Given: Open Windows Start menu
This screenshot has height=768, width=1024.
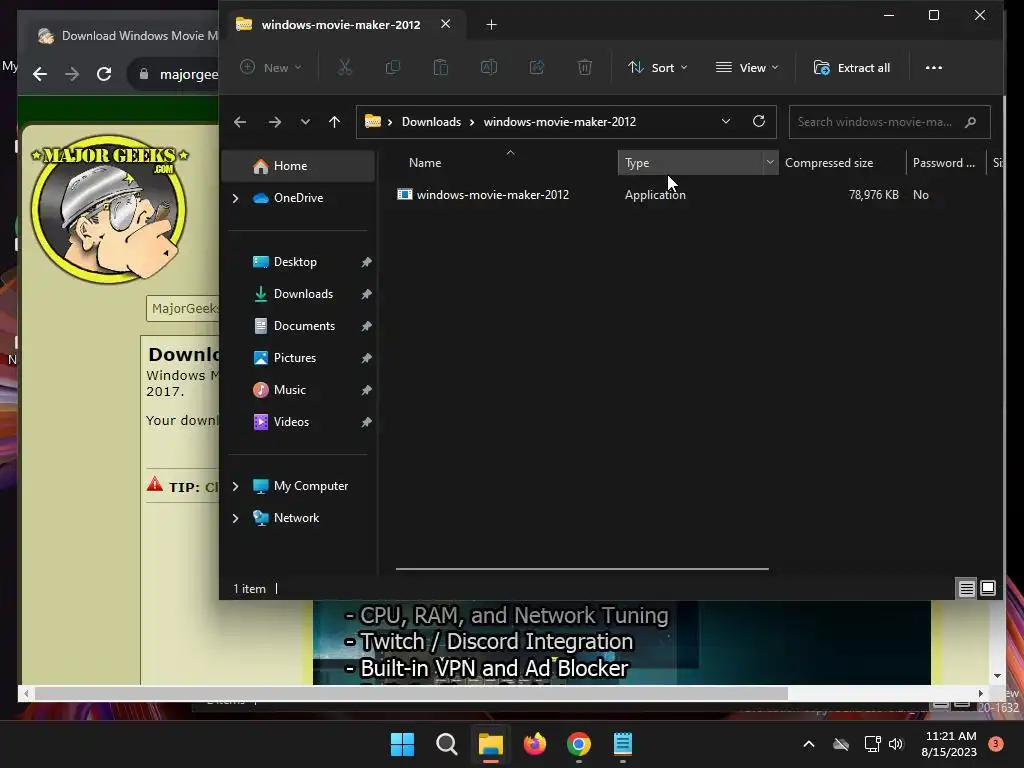Looking at the screenshot, I should (402, 744).
